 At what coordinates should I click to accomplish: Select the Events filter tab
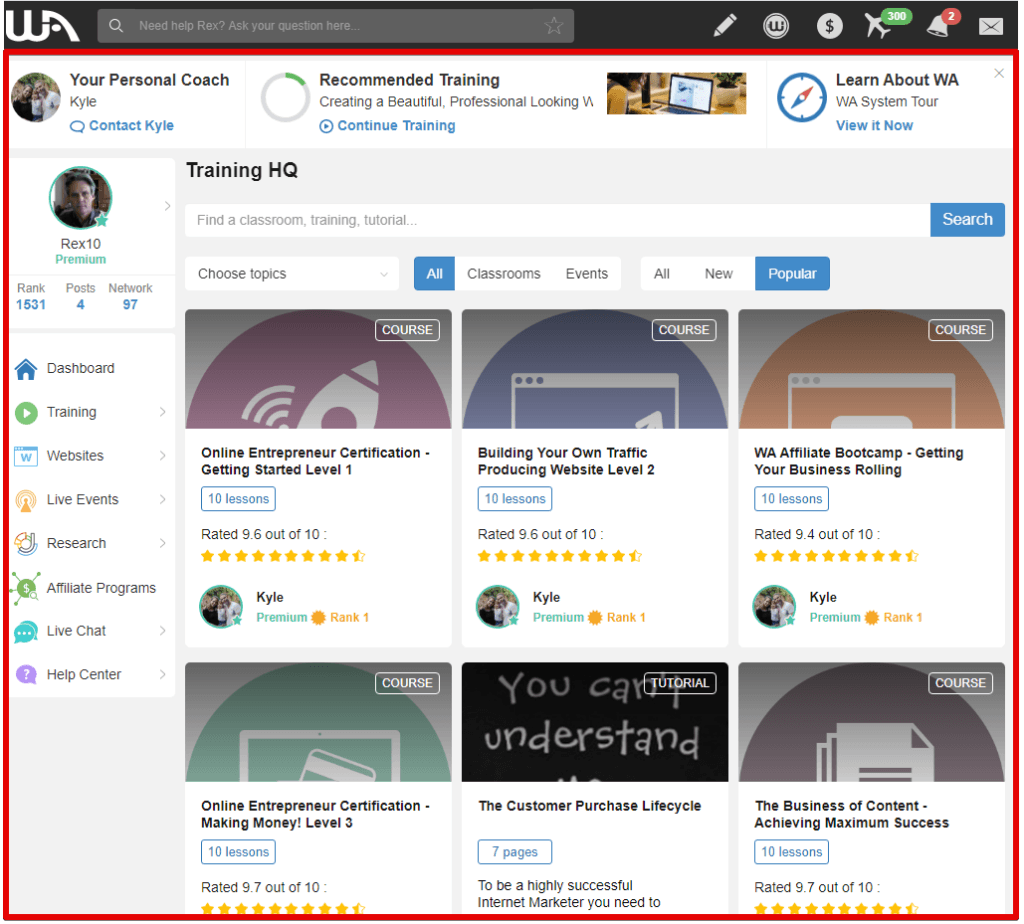pyautogui.click(x=586, y=274)
